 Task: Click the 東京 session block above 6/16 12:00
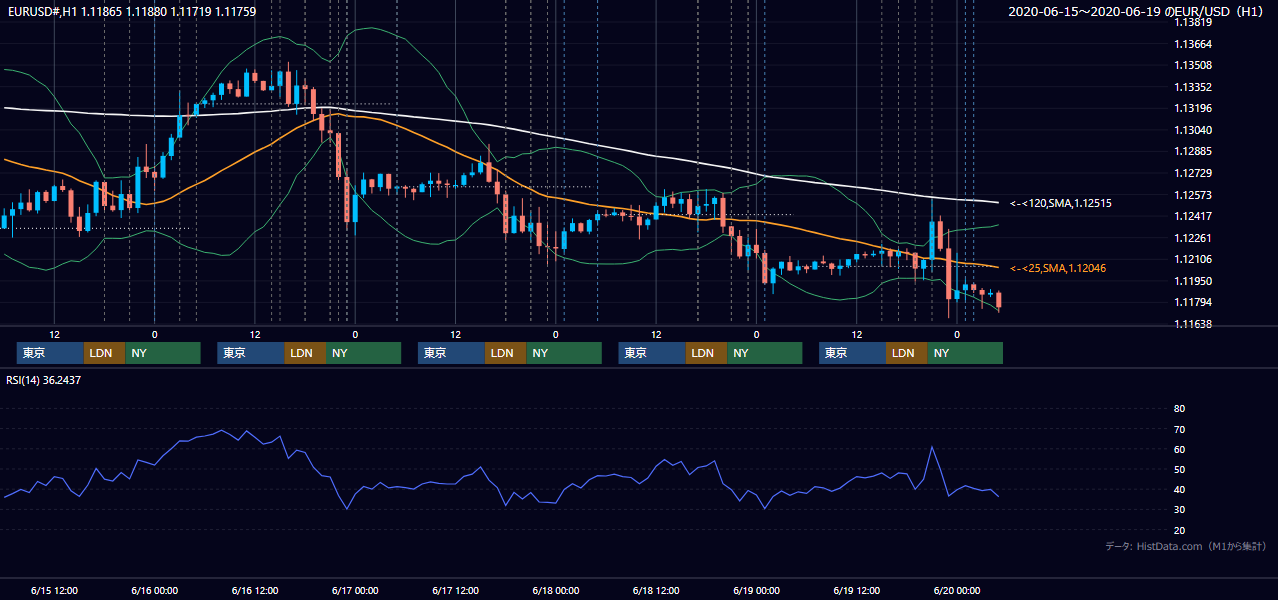(251, 353)
